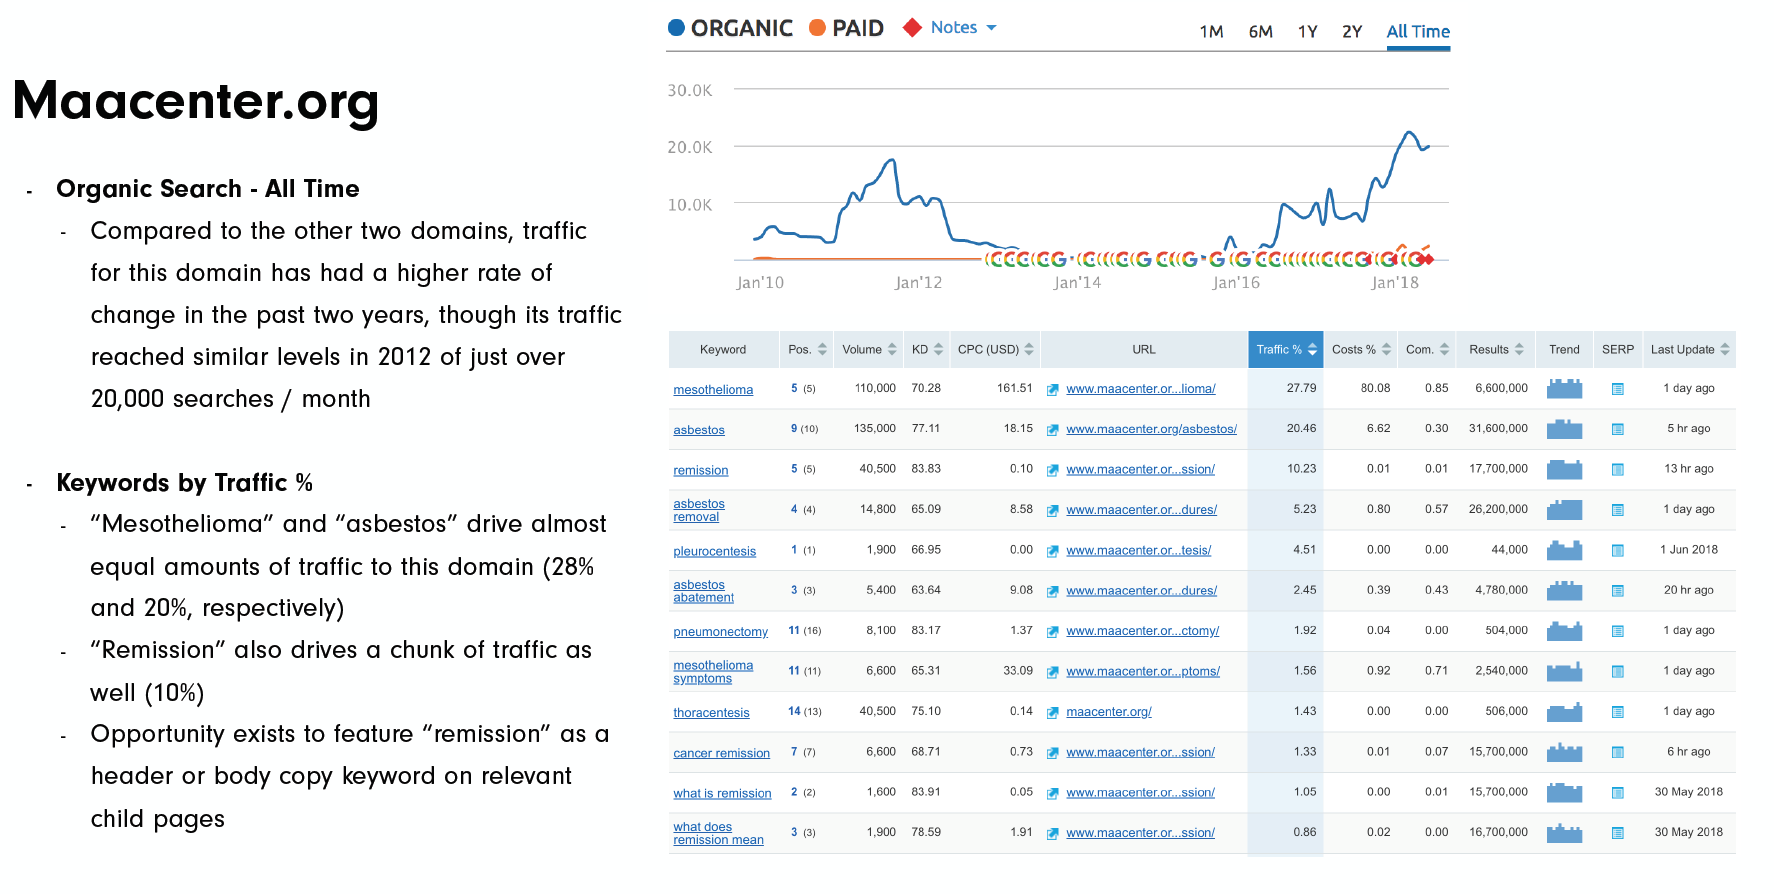
Task: Select the 1Y time range
Action: pos(1307,32)
